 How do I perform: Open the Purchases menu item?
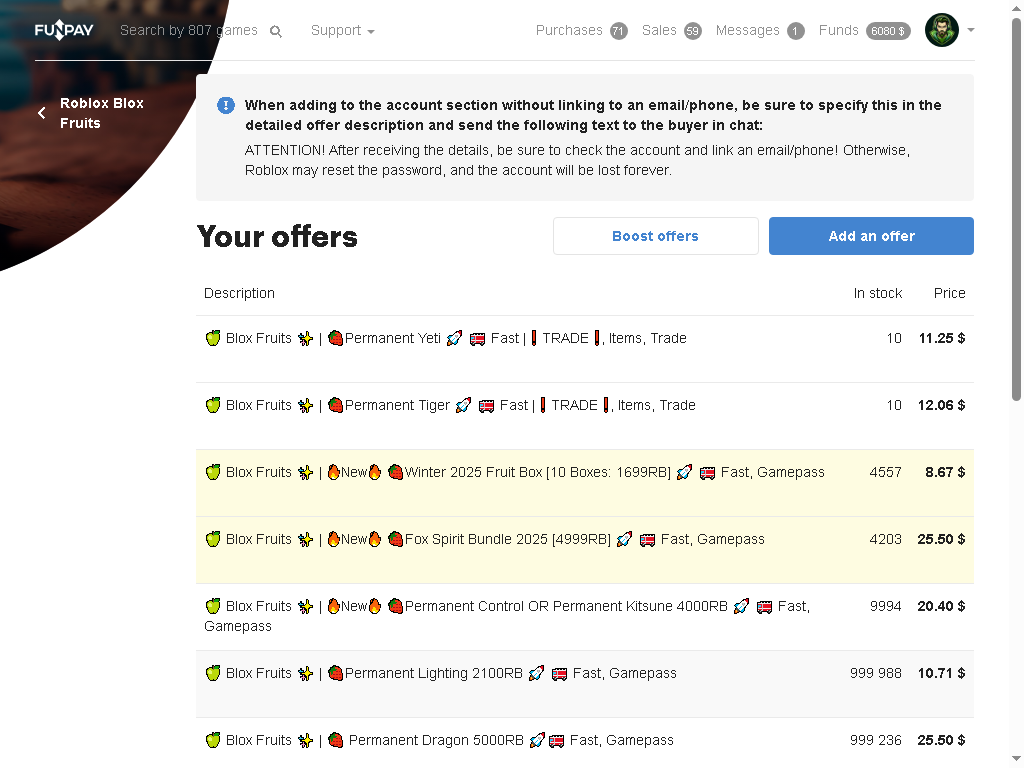pos(569,31)
